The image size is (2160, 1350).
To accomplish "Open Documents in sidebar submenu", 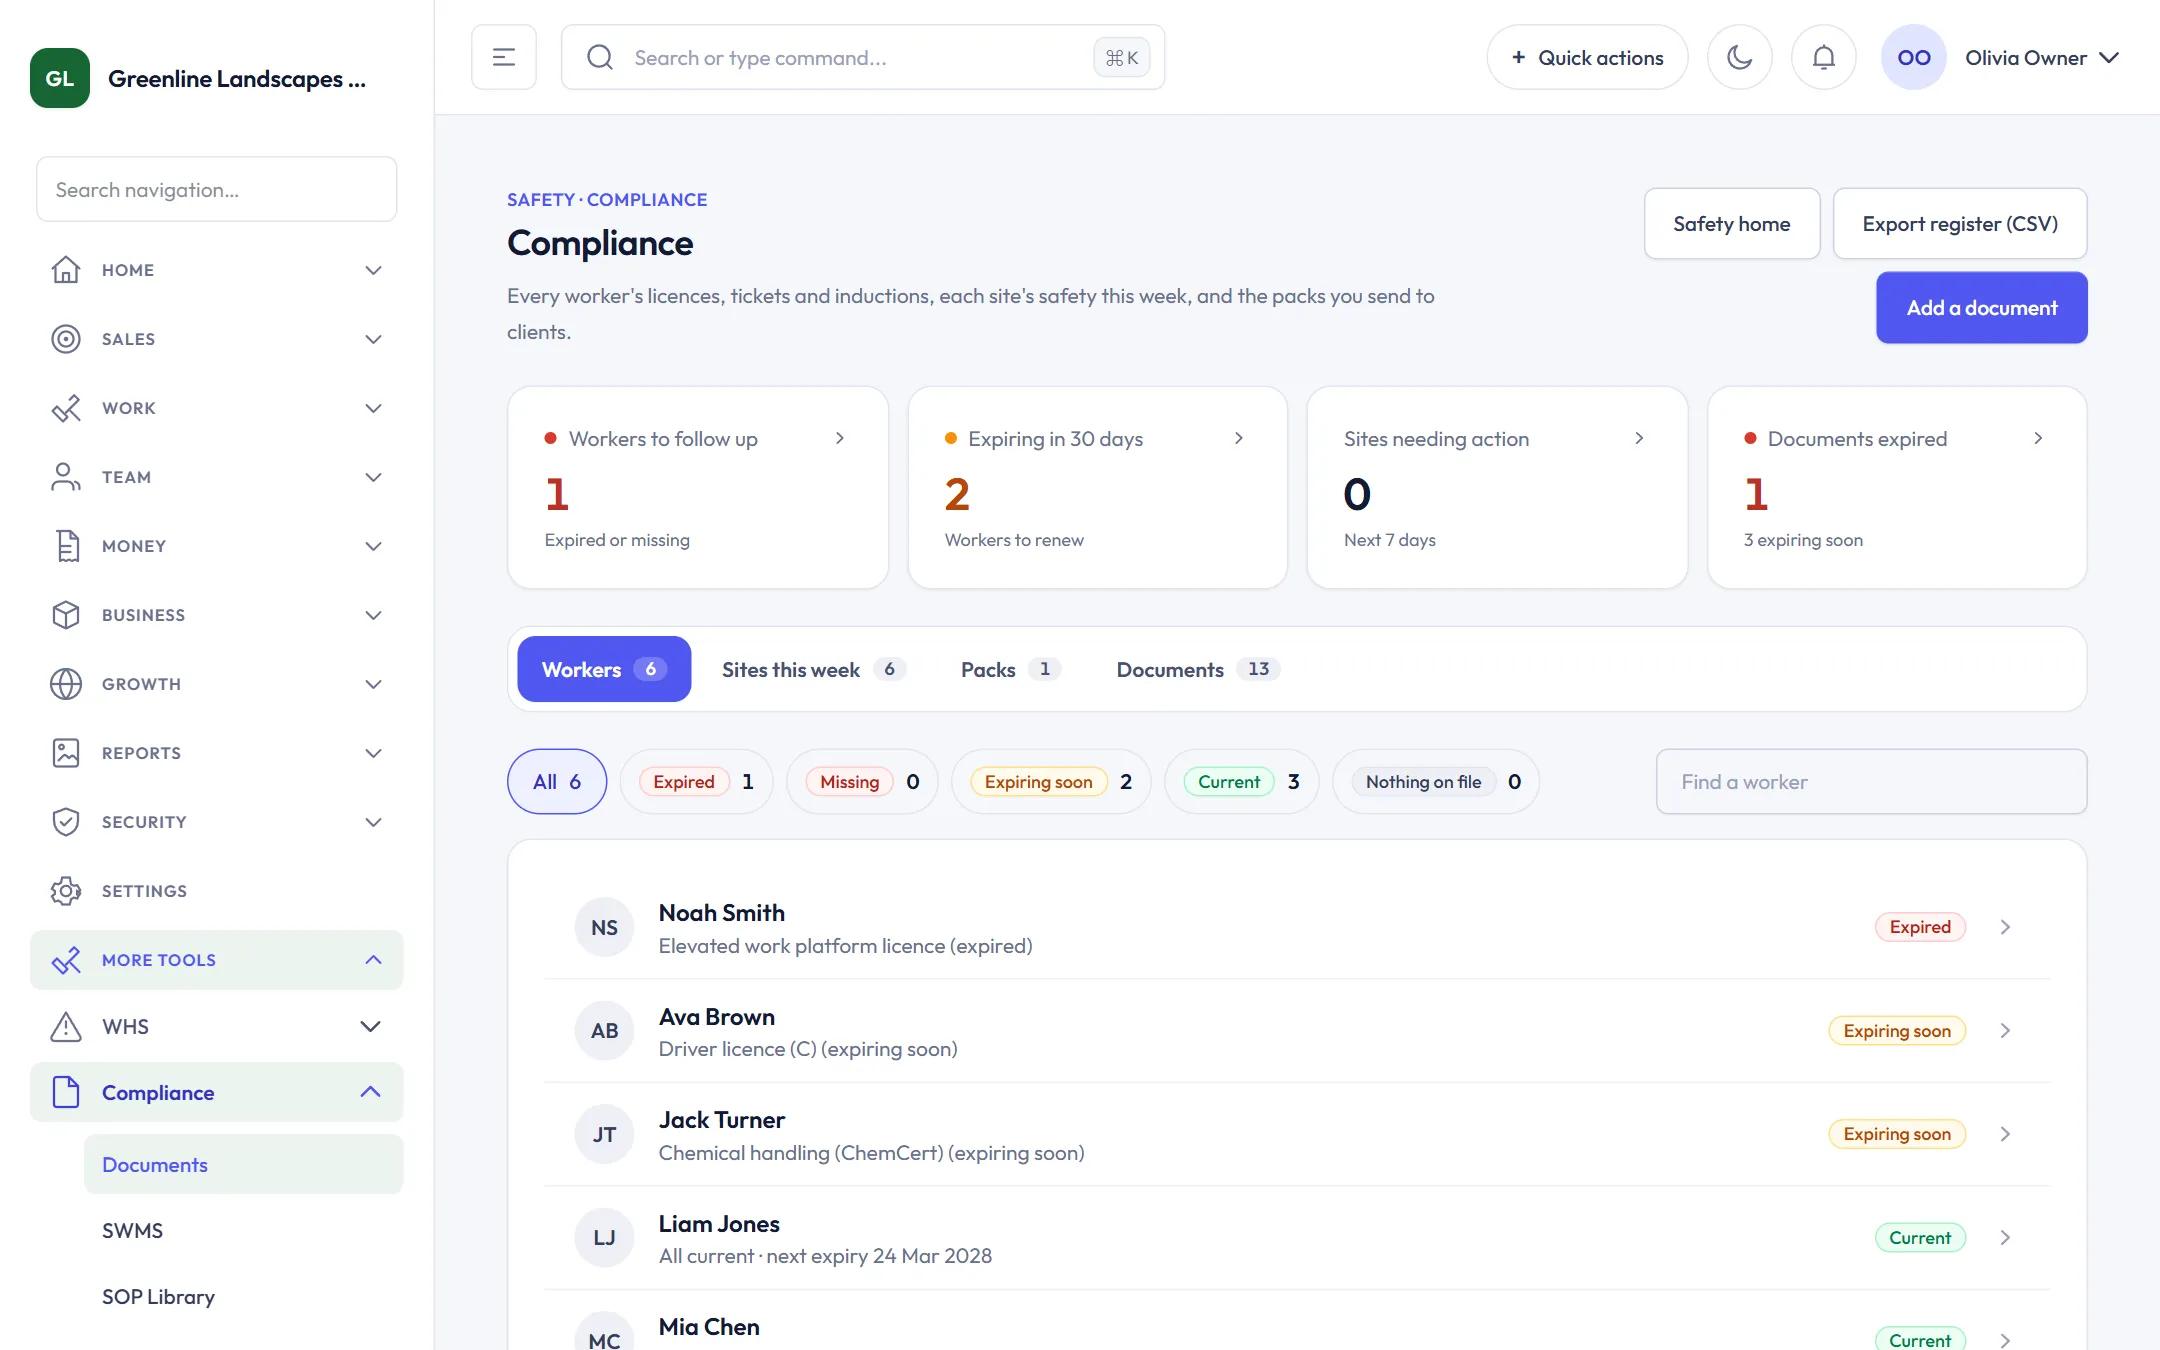I will (x=243, y=1164).
